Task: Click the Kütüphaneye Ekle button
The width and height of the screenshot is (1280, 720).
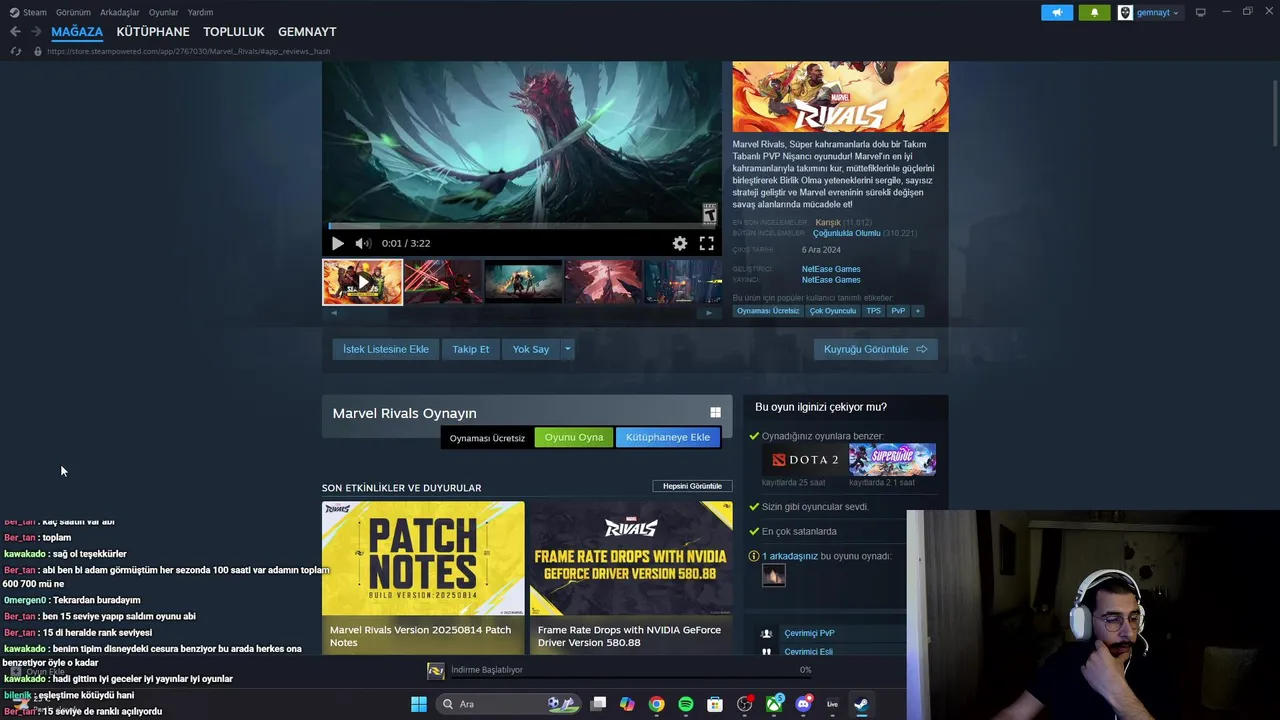Action: point(668,437)
